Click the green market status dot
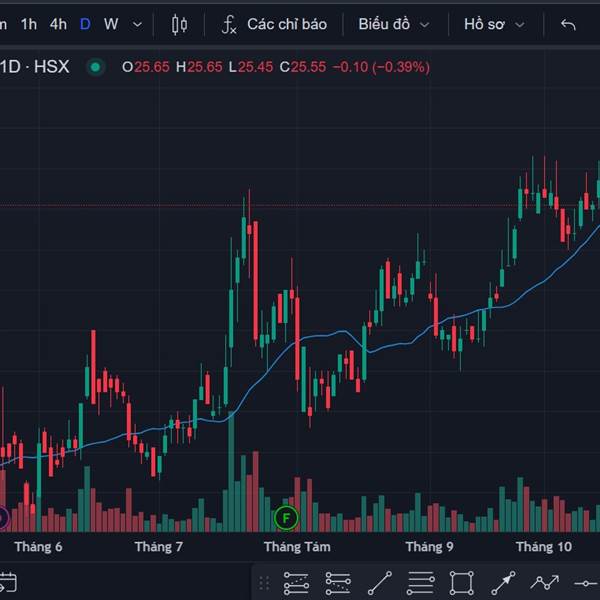The image size is (600, 600). (96, 67)
